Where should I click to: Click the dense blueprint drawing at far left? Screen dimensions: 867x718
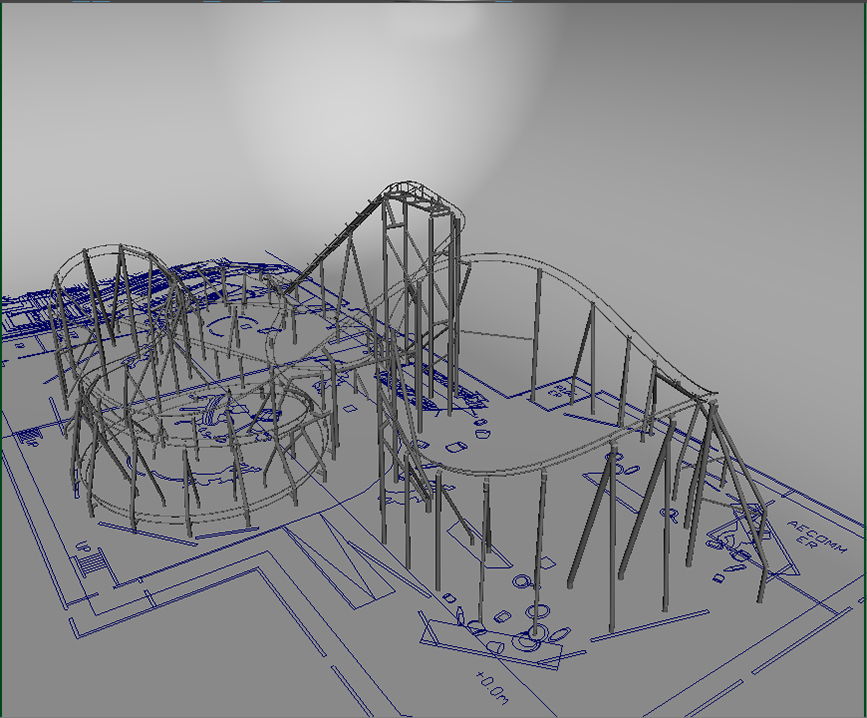[x=30, y=315]
